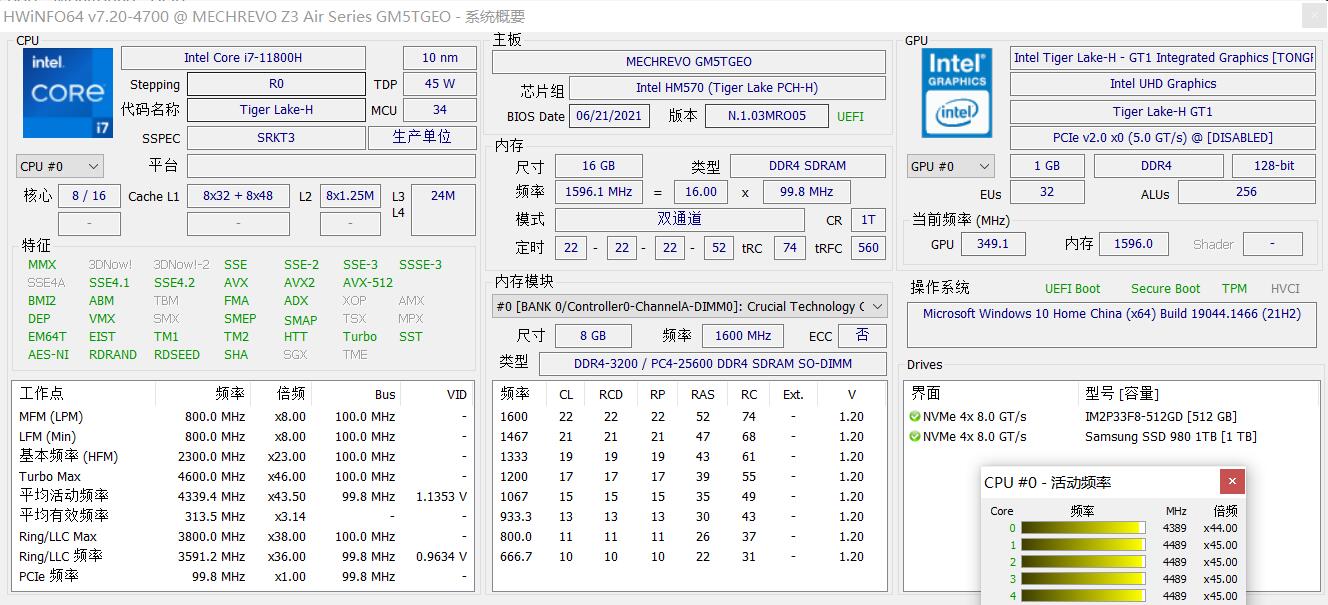Image resolution: width=1328 pixels, height=605 pixels.
Task: Click the 8 / 16 core count field
Action: [89, 196]
